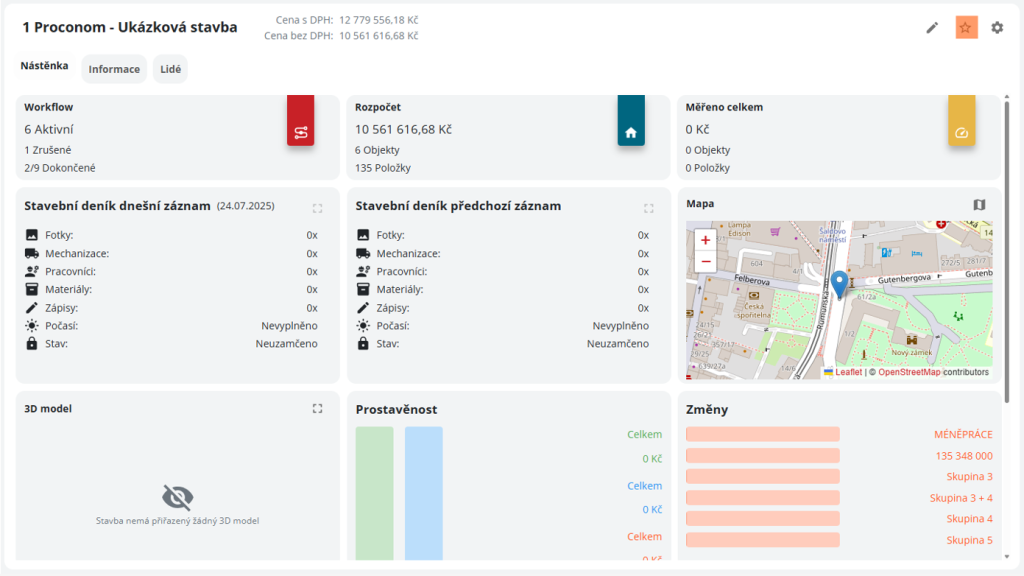
Task: Click the blue location pin on map
Action: (839, 284)
